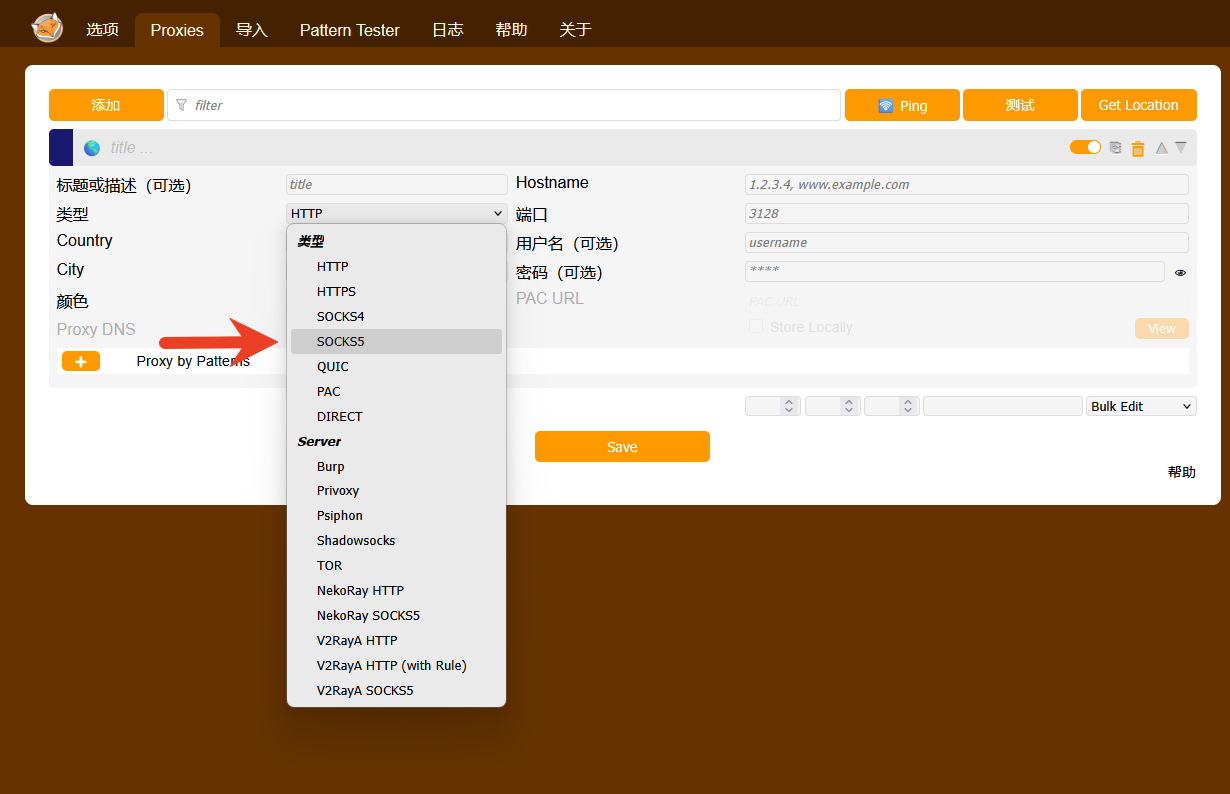Toggle the proxy enabled switch off
1230x794 pixels.
[1085, 148]
